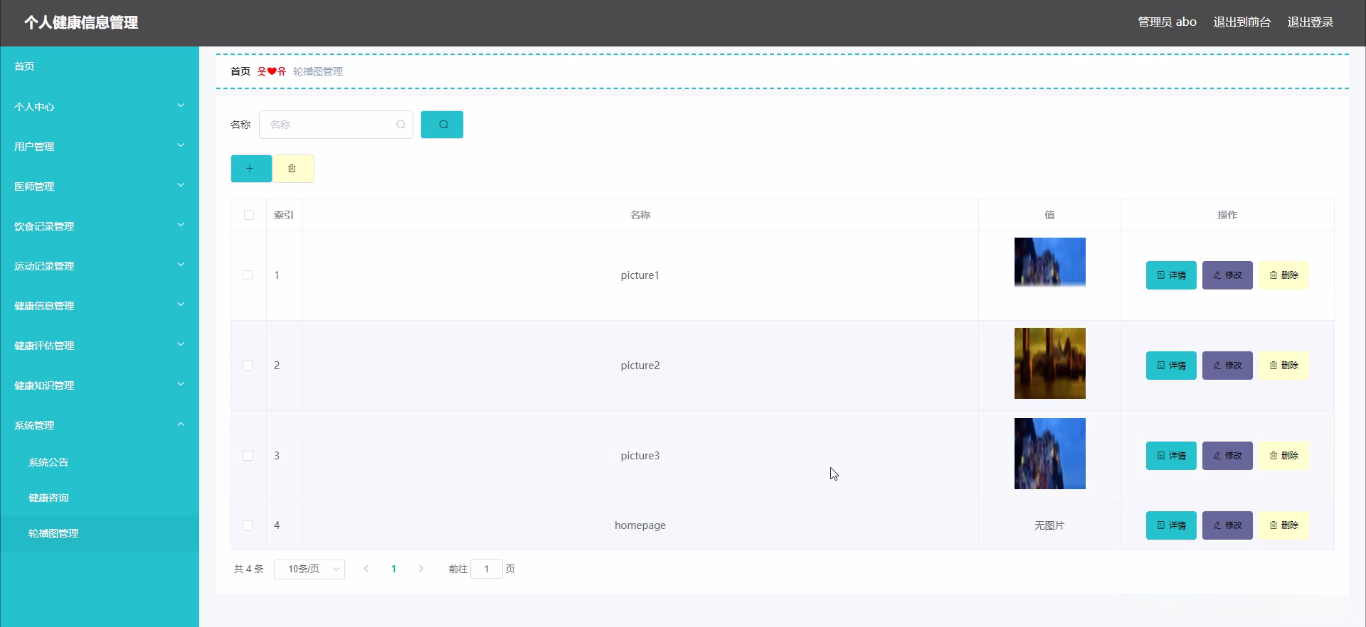
Task: Click 删除 delete button for picture1
Action: (1283, 275)
